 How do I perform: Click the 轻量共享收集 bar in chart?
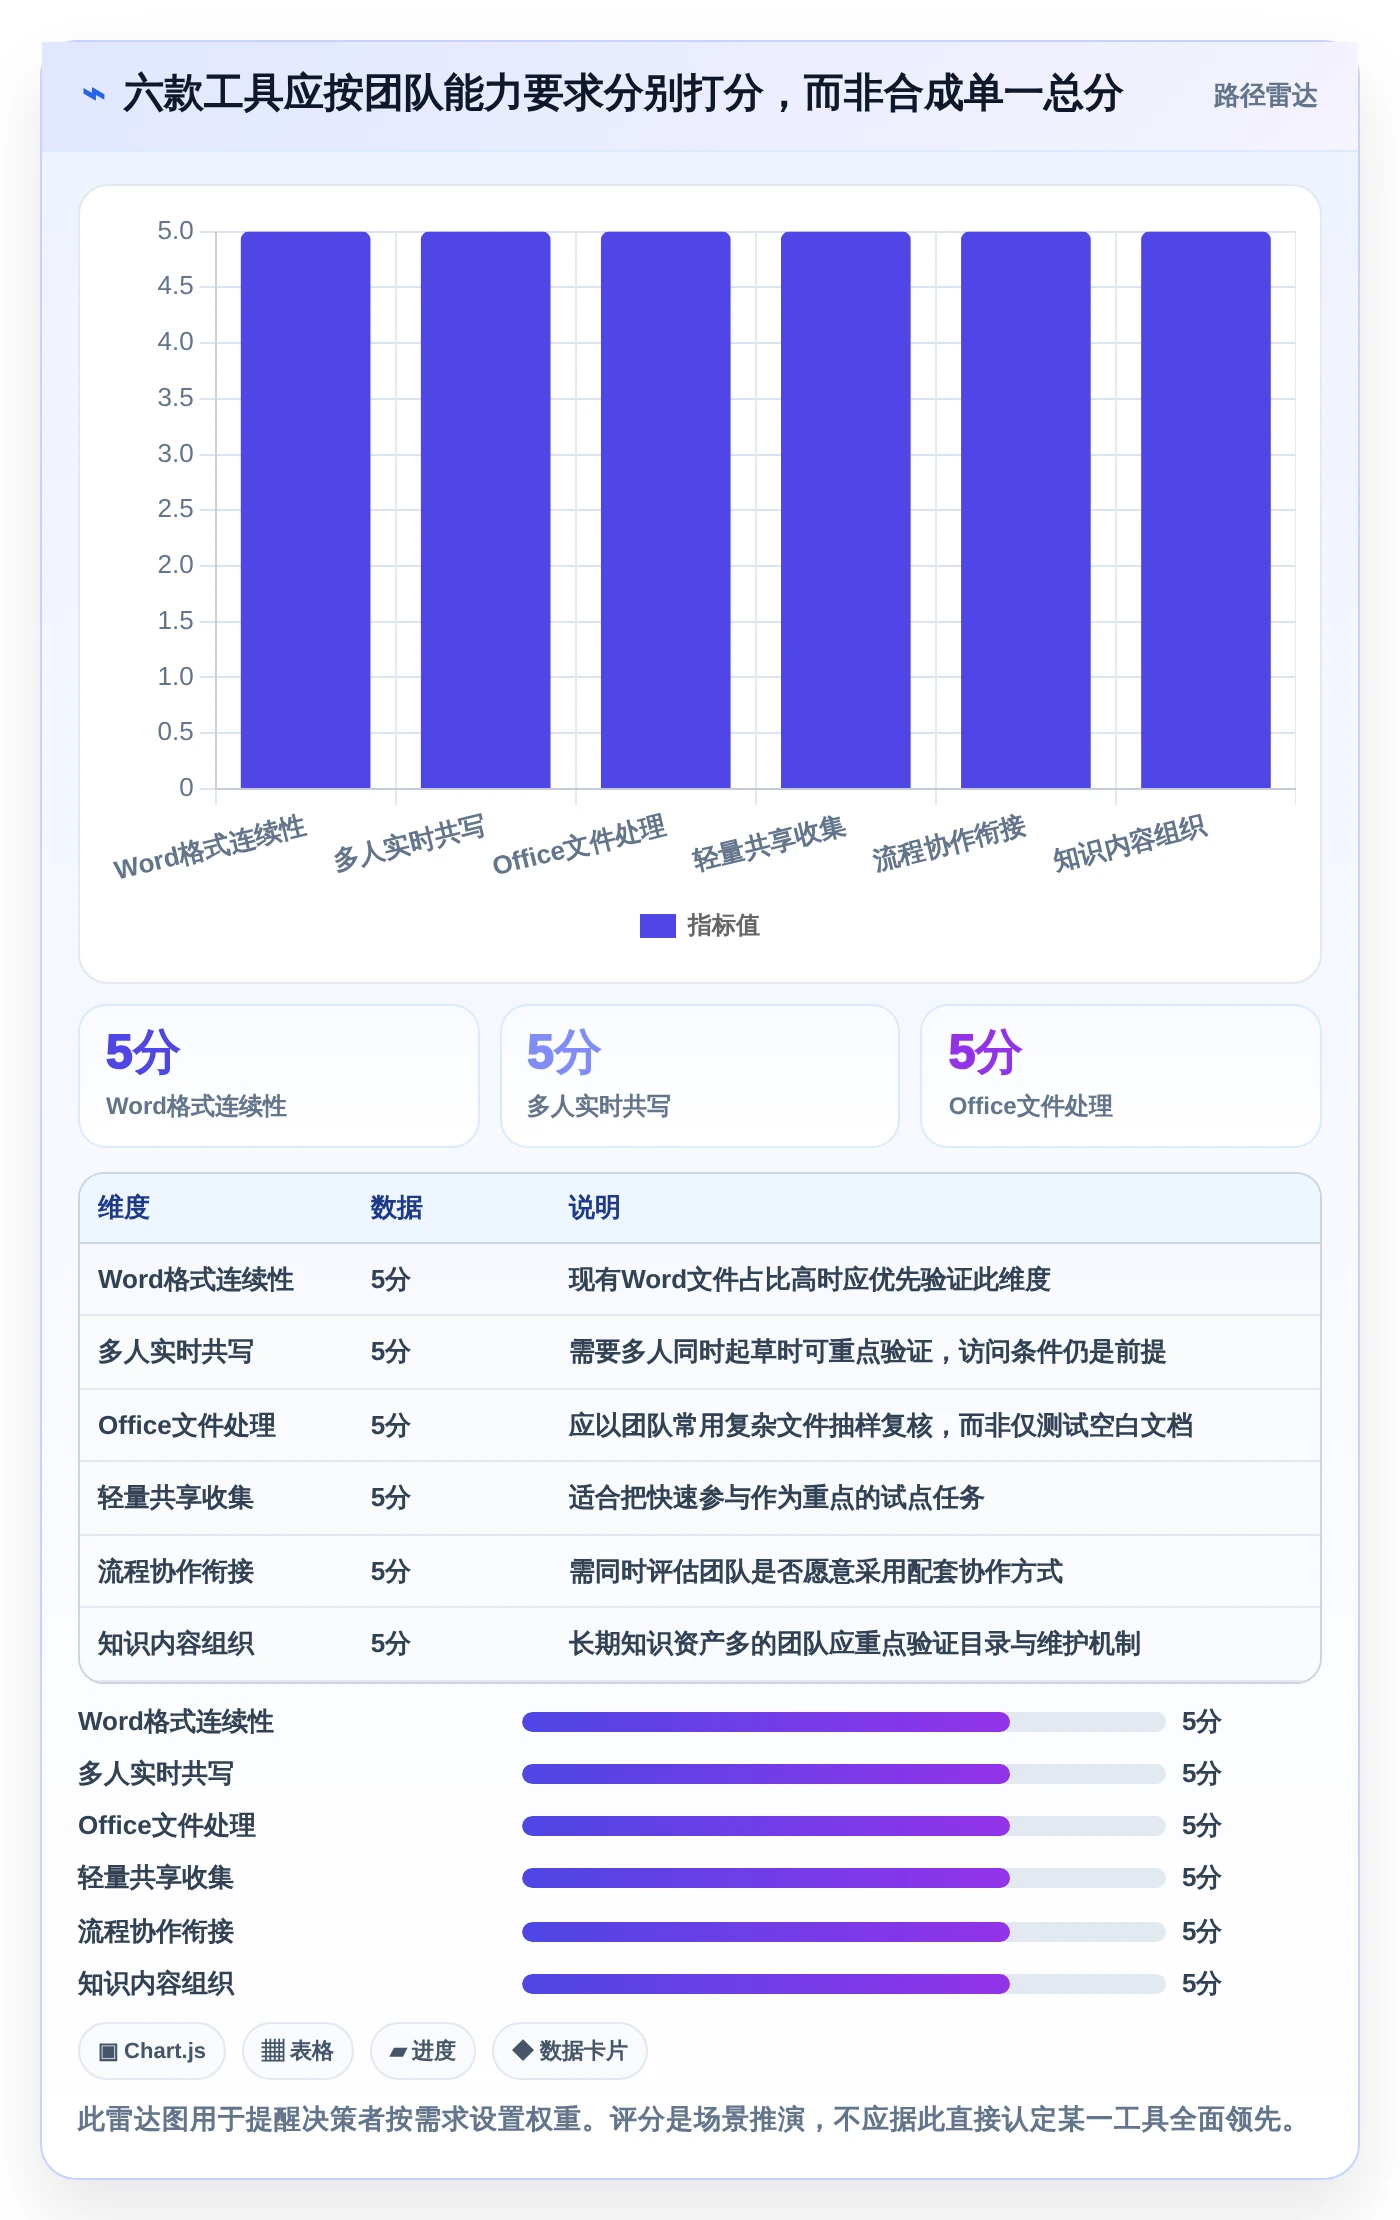[845, 510]
